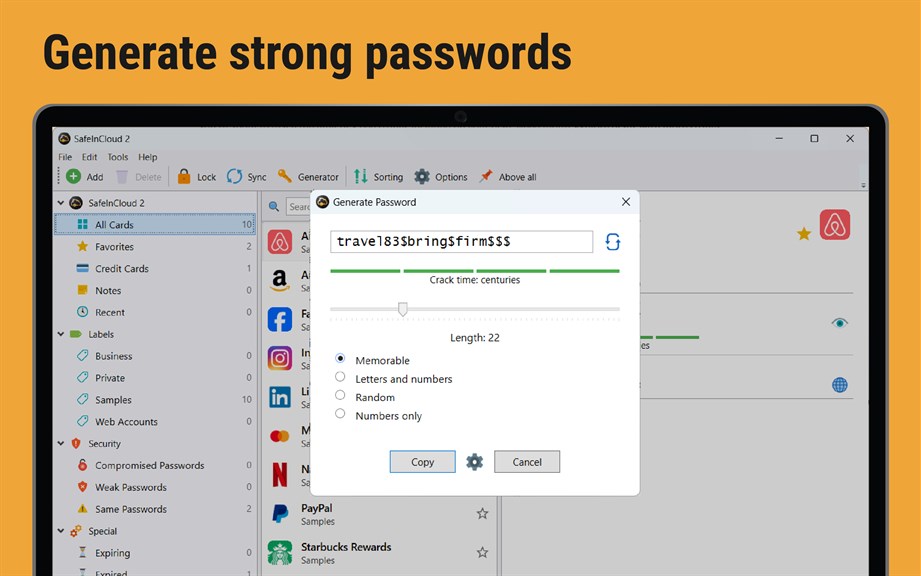
Task: Select the Random radio option
Action: click(340, 395)
